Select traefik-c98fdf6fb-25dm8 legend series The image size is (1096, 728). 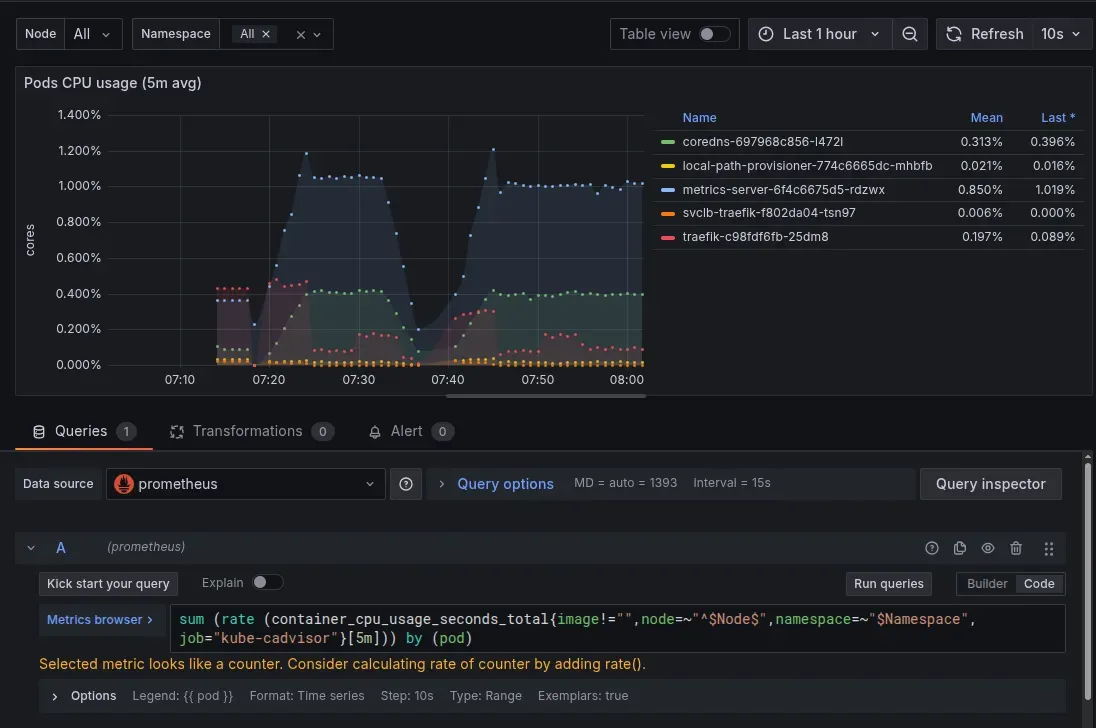(x=755, y=237)
